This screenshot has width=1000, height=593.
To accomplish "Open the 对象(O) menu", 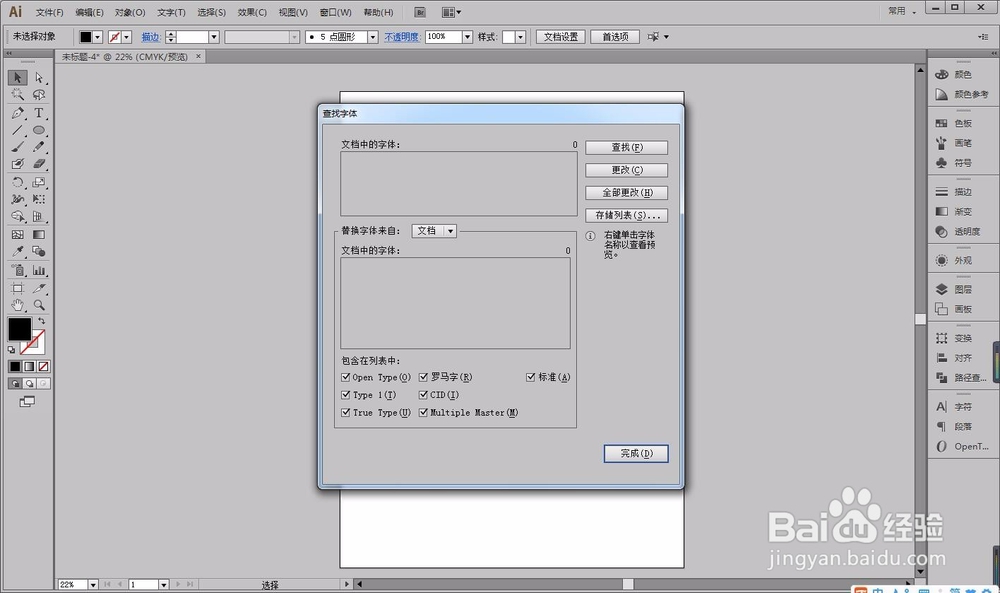I will 130,12.
